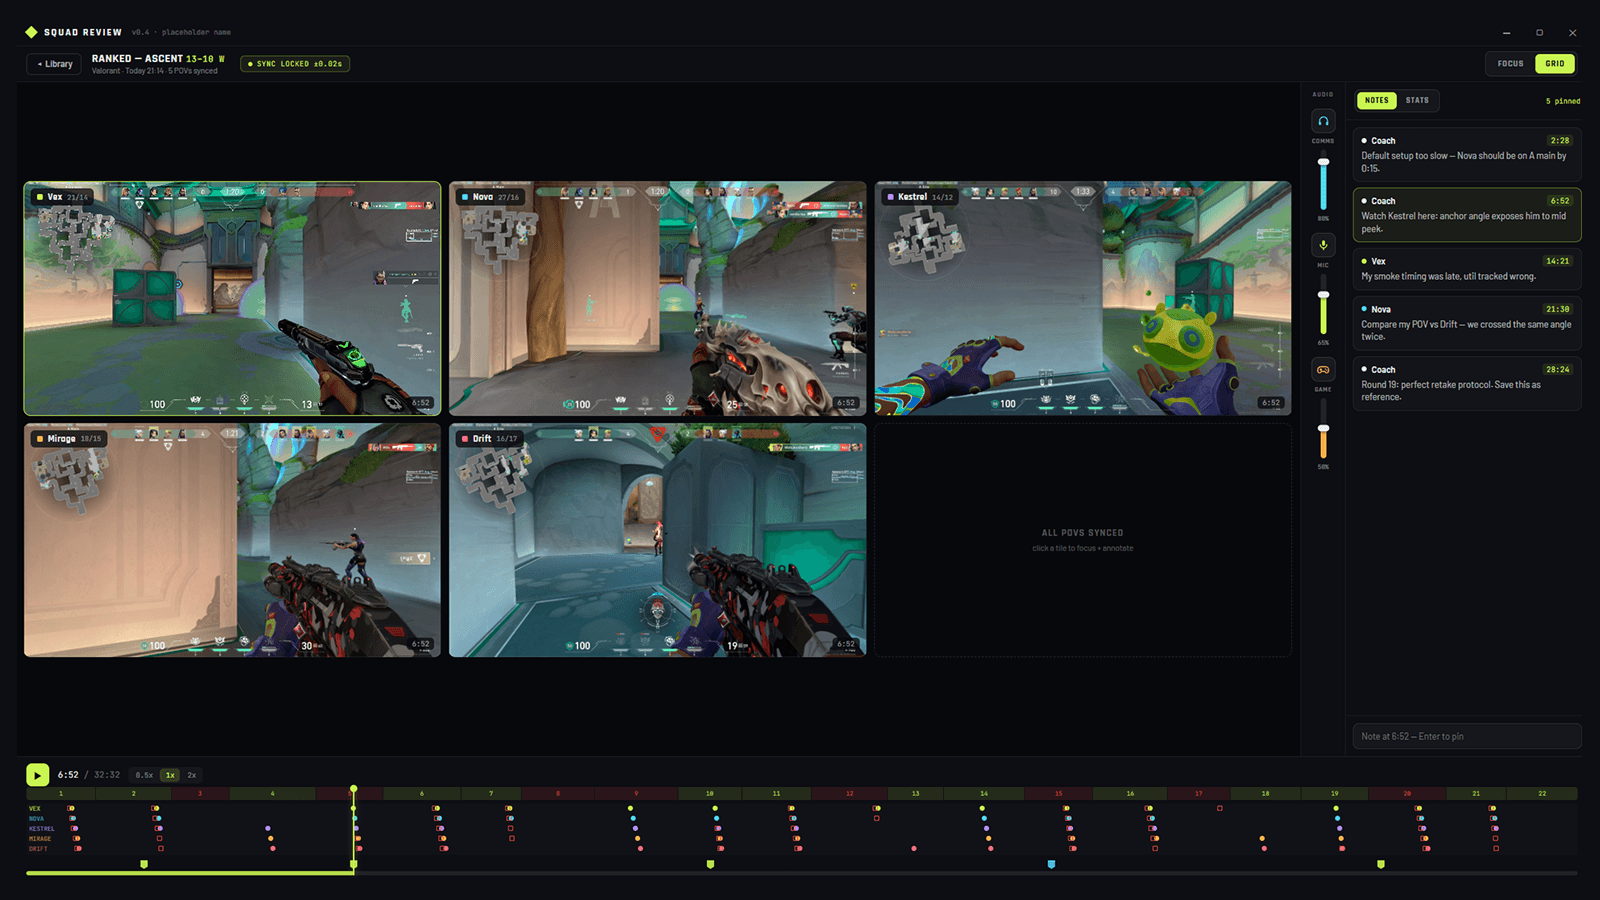The width and height of the screenshot is (1600, 900).
Task: Open Coach note at 2:28
Action: [x=1467, y=154]
